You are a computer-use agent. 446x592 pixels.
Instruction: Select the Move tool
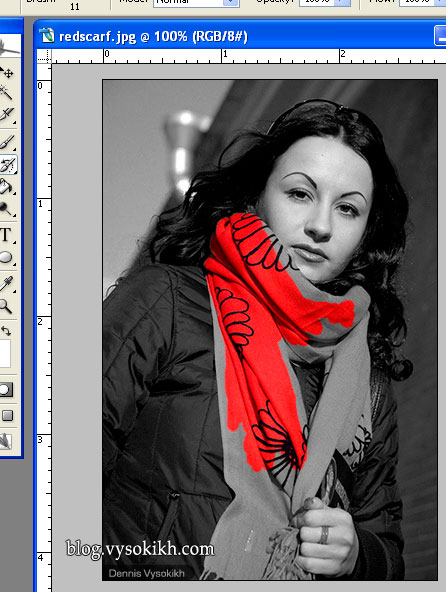pos(7,72)
